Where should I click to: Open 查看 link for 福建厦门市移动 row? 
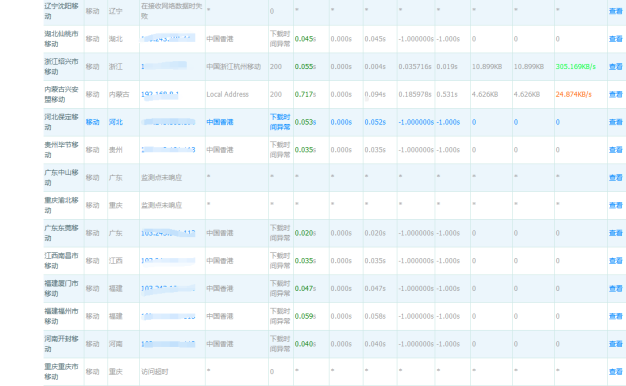tap(615, 289)
